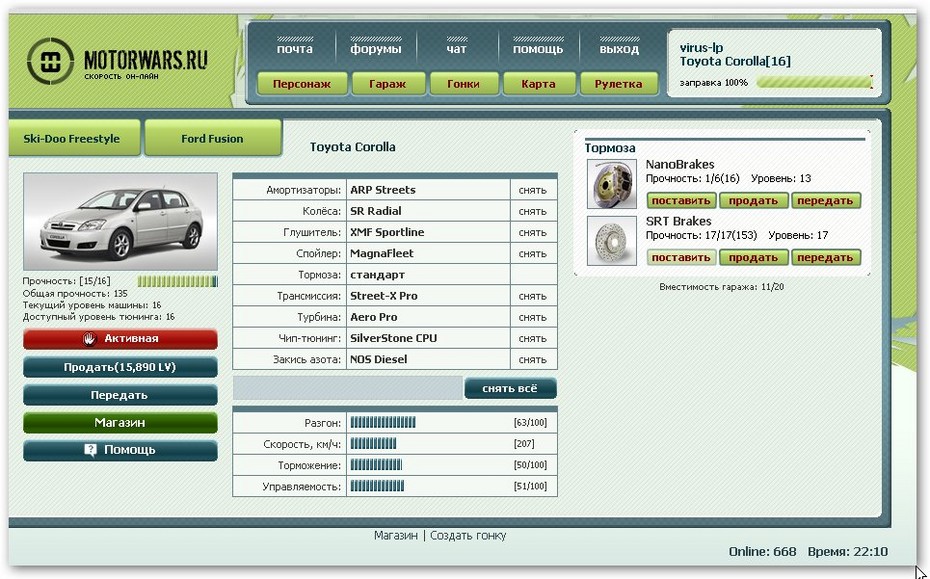The height and width of the screenshot is (579, 930).
Task: Remove the ARP Streets shock absorbers
Action: pos(533,190)
